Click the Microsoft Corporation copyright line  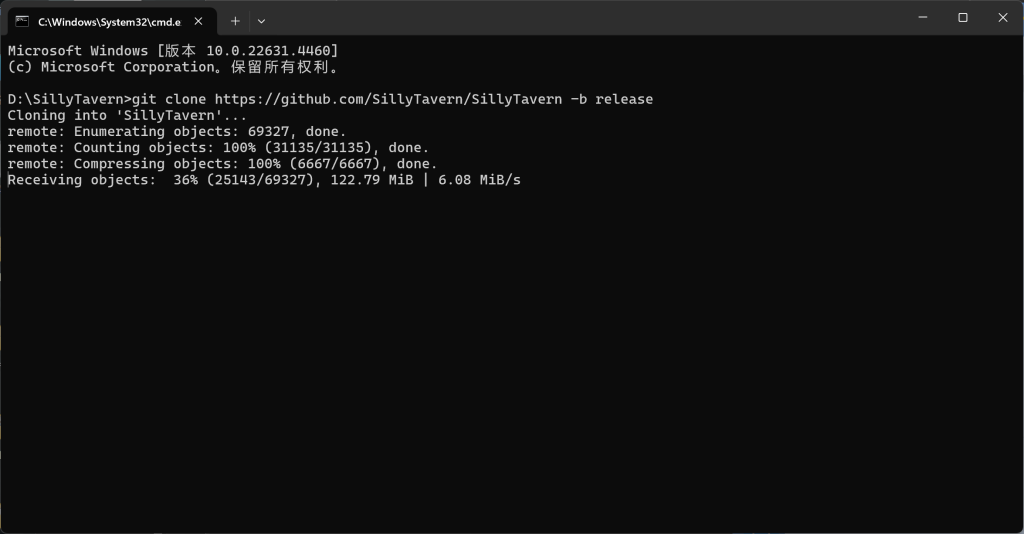173,67
